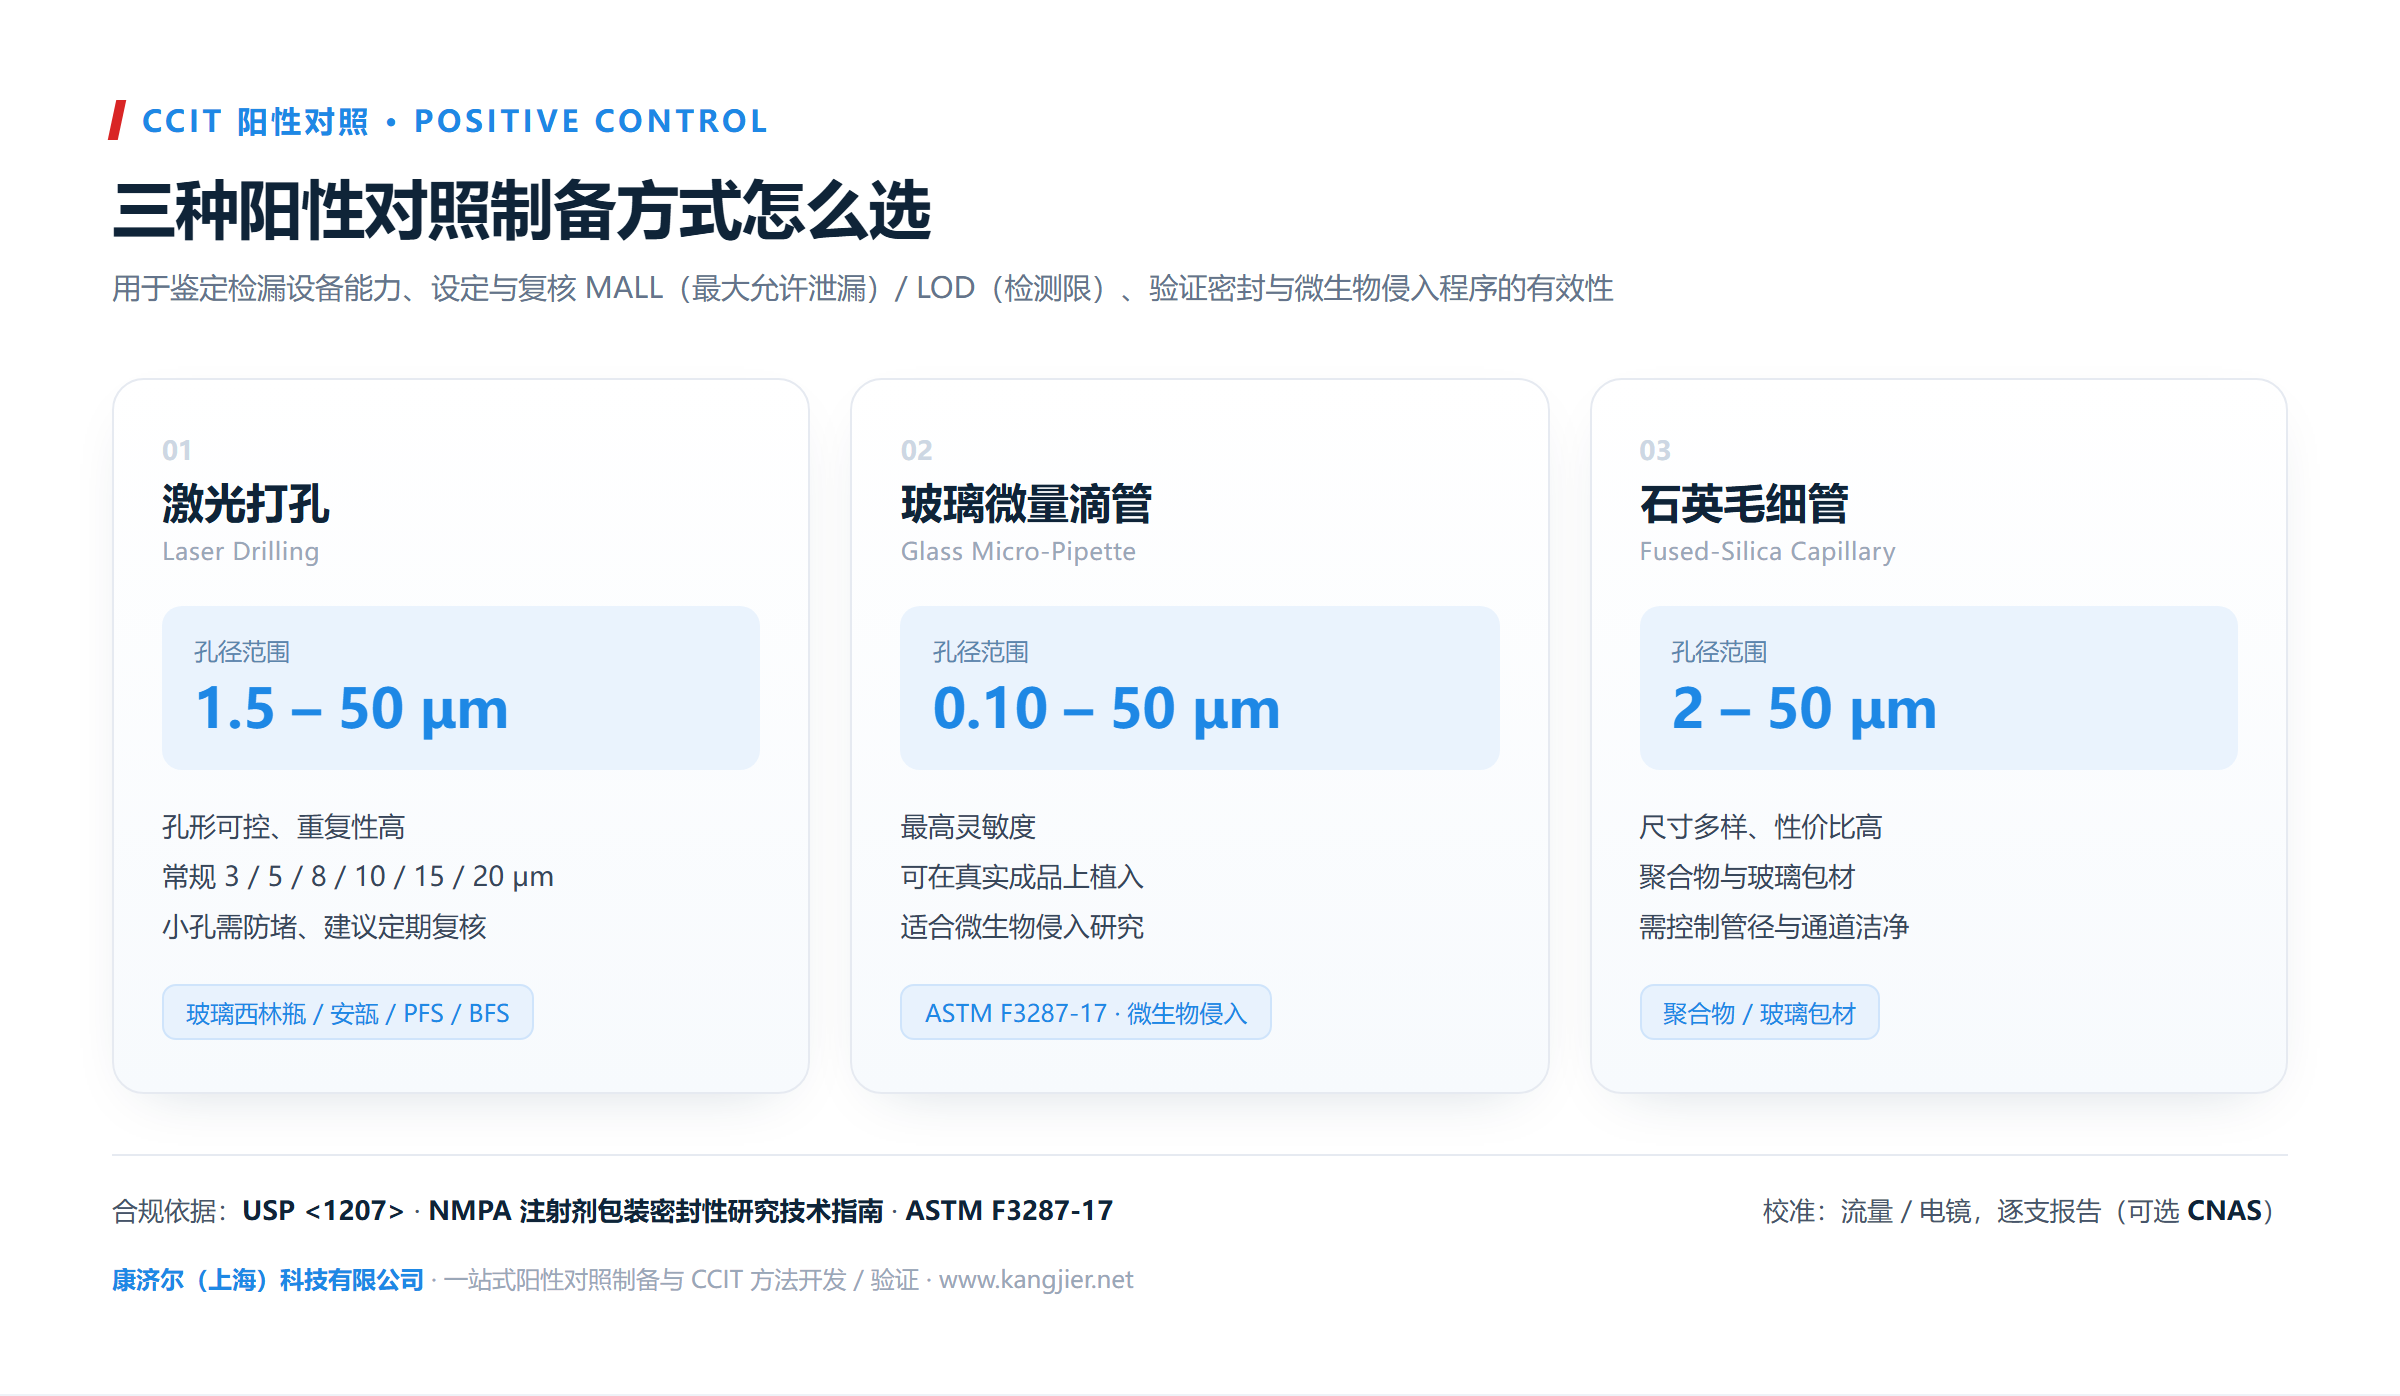Click the card number '01'
Image resolution: width=2400 pixels, height=1396 pixels.
click(176, 450)
